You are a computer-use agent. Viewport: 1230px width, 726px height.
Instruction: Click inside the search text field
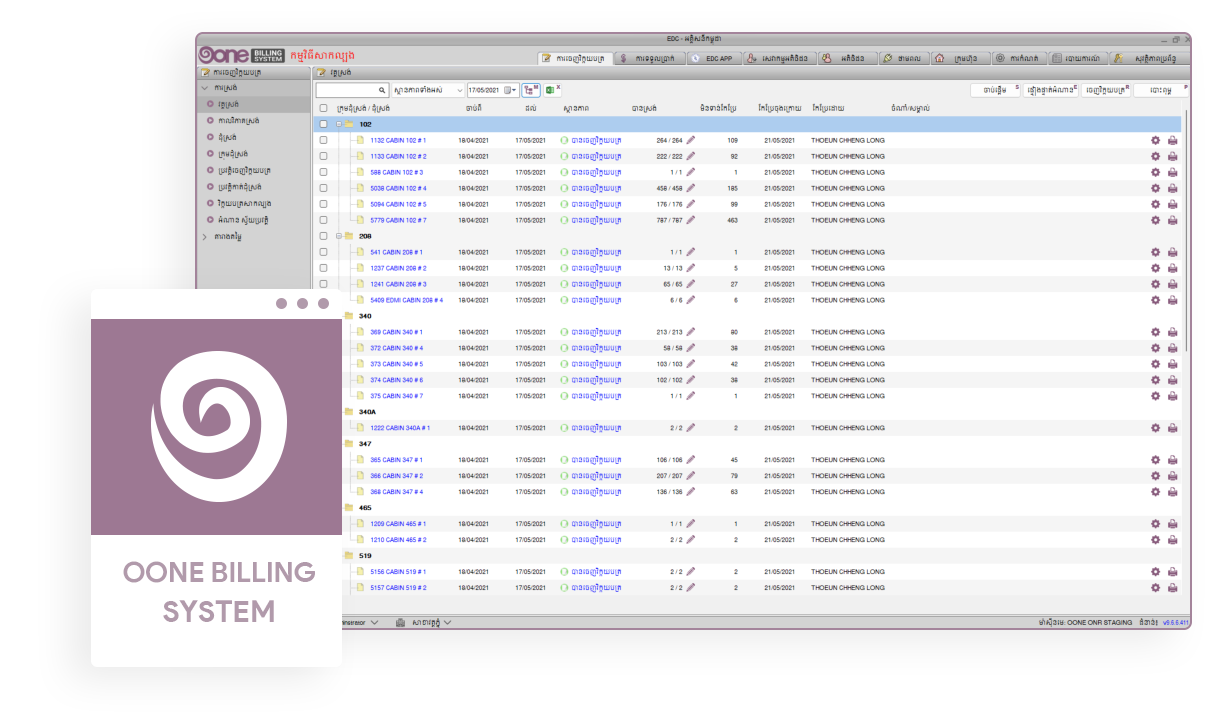tap(345, 90)
